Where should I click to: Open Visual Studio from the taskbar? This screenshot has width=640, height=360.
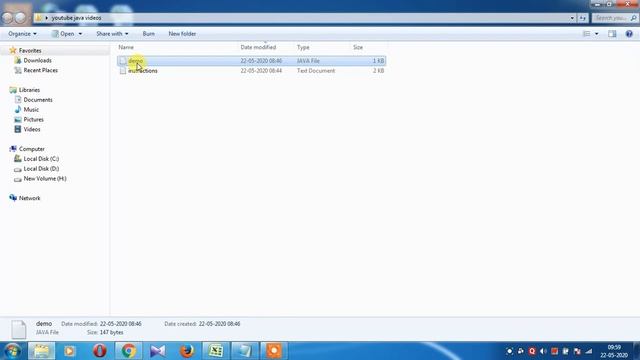coord(158,351)
